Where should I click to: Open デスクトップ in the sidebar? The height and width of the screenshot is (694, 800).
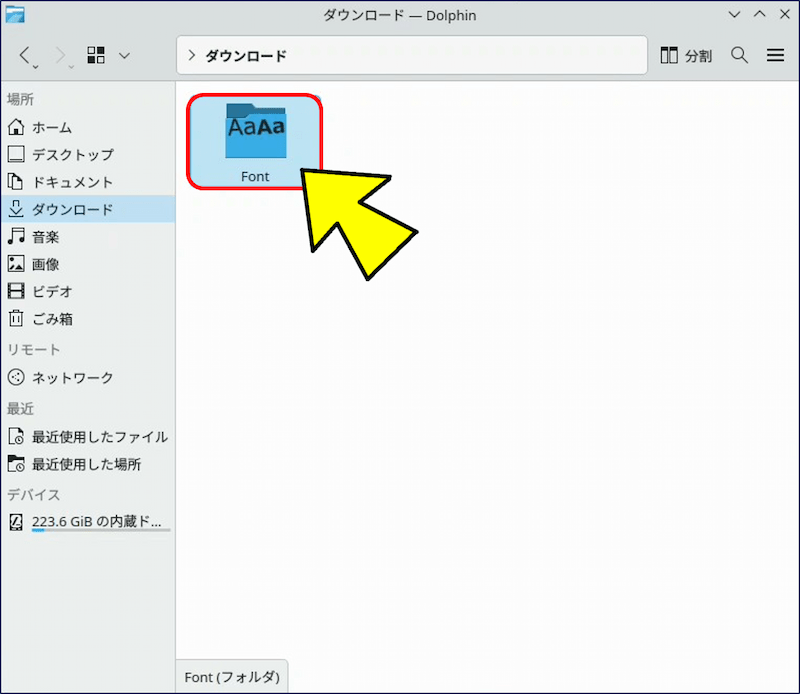tap(72, 155)
